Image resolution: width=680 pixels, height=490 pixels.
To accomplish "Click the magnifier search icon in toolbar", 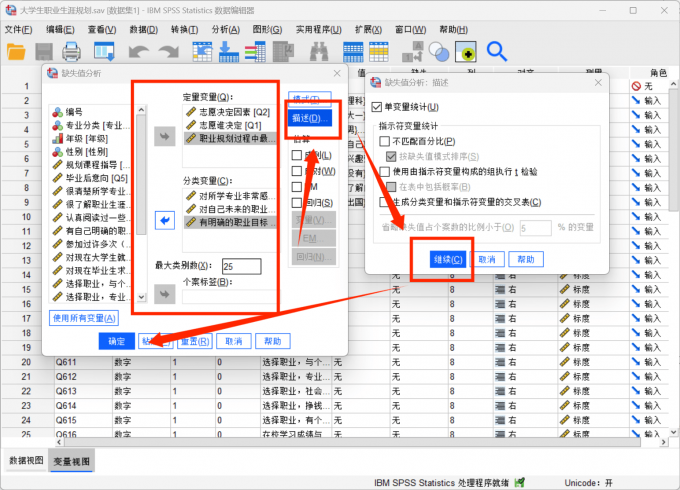I will coord(496,51).
